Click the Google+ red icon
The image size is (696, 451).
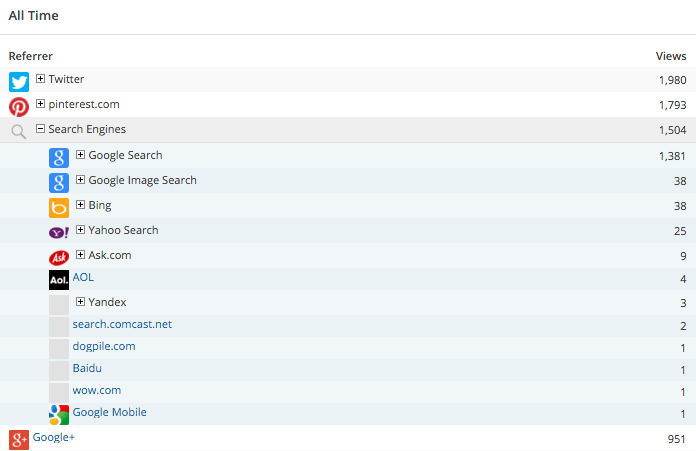tap(19, 439)
